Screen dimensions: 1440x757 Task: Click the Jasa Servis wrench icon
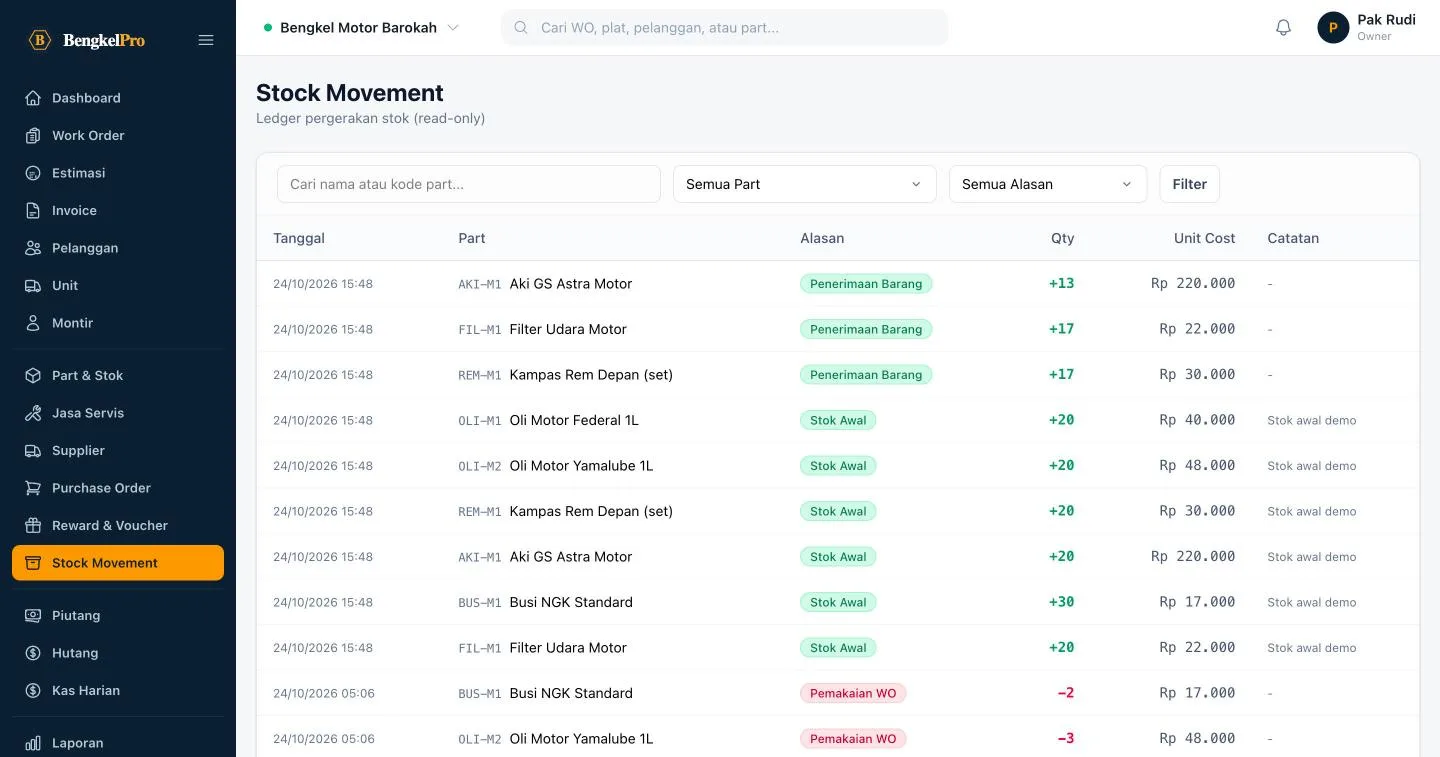(x=33, y=413)
